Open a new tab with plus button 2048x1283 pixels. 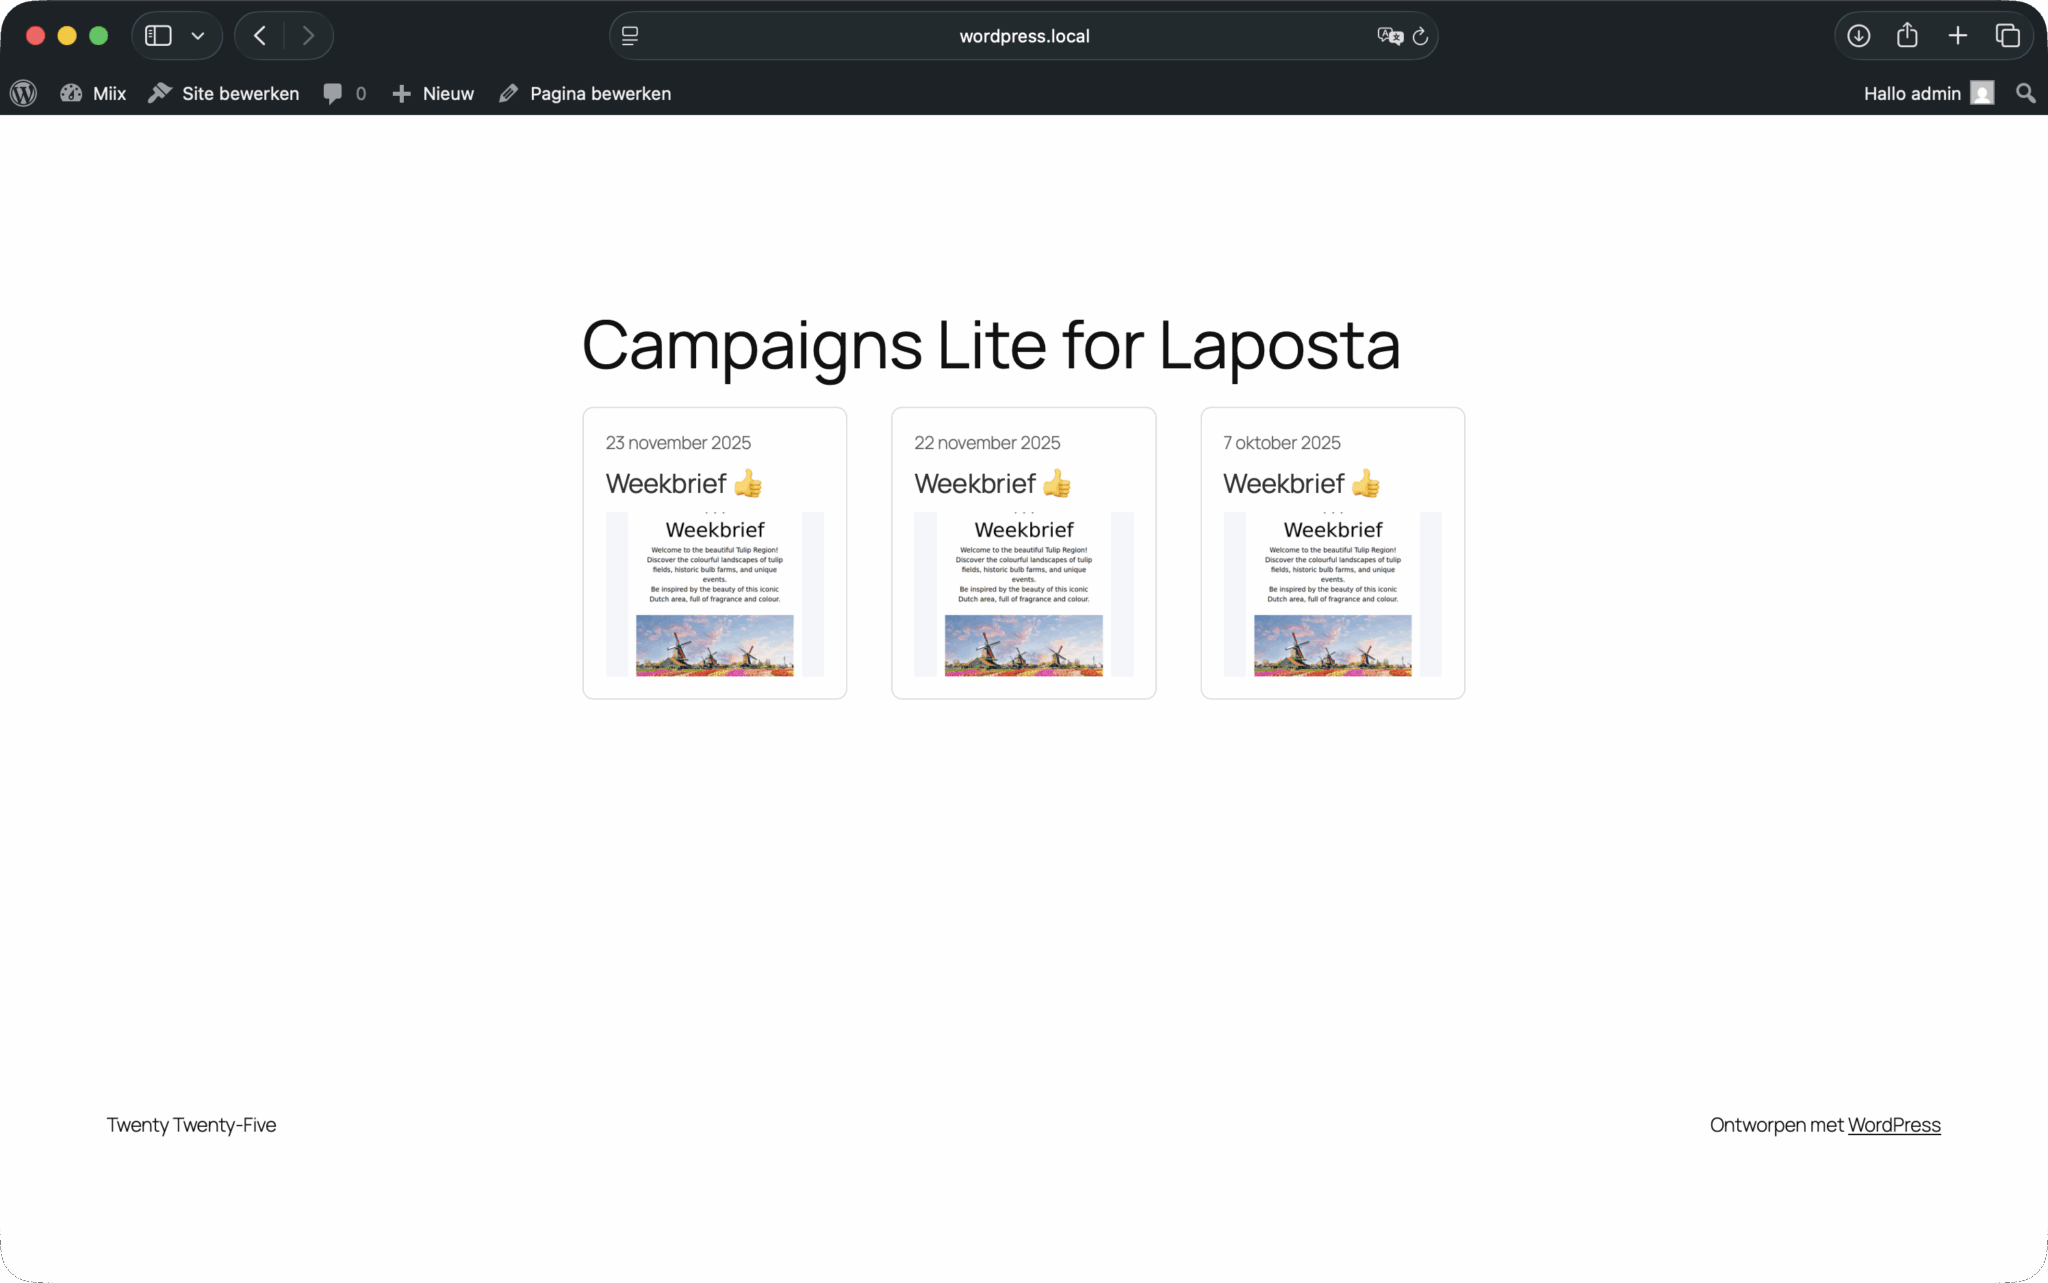pos(1957,36)
